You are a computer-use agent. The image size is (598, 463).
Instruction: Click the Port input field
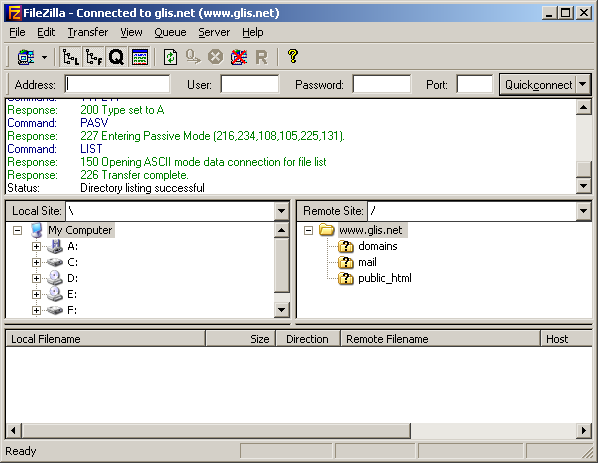point(475,84)
